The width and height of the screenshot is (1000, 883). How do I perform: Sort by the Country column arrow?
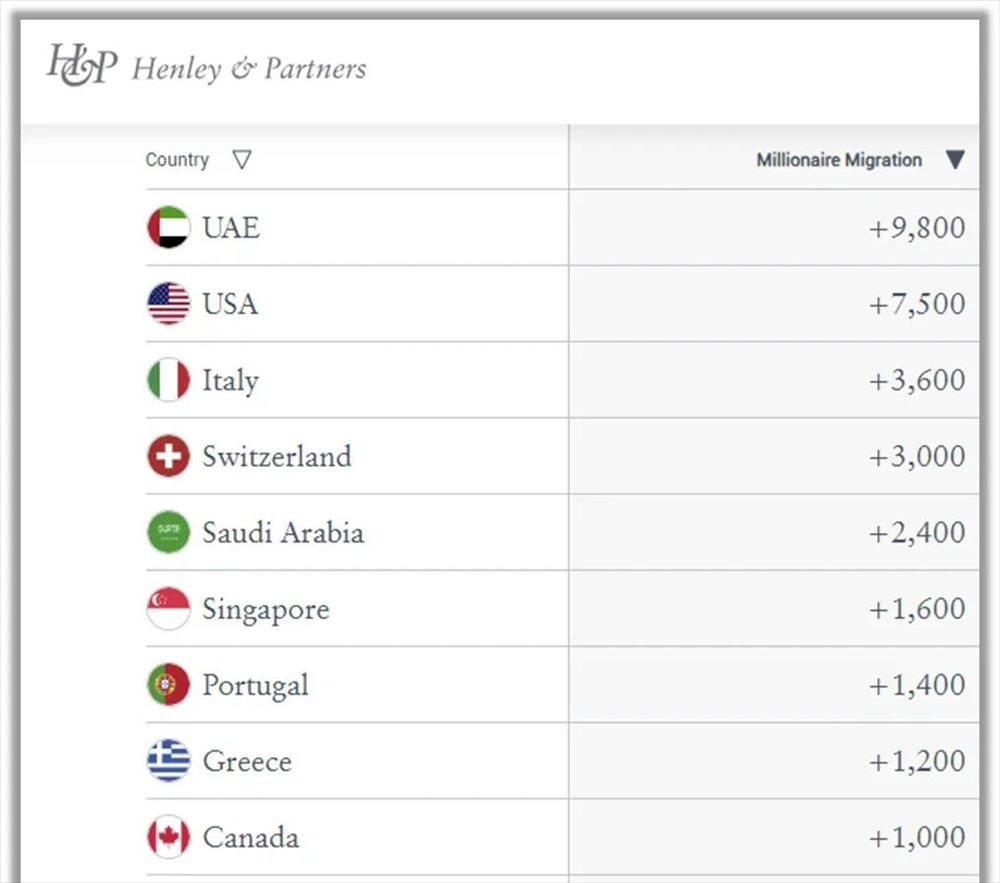coord(241,160)
